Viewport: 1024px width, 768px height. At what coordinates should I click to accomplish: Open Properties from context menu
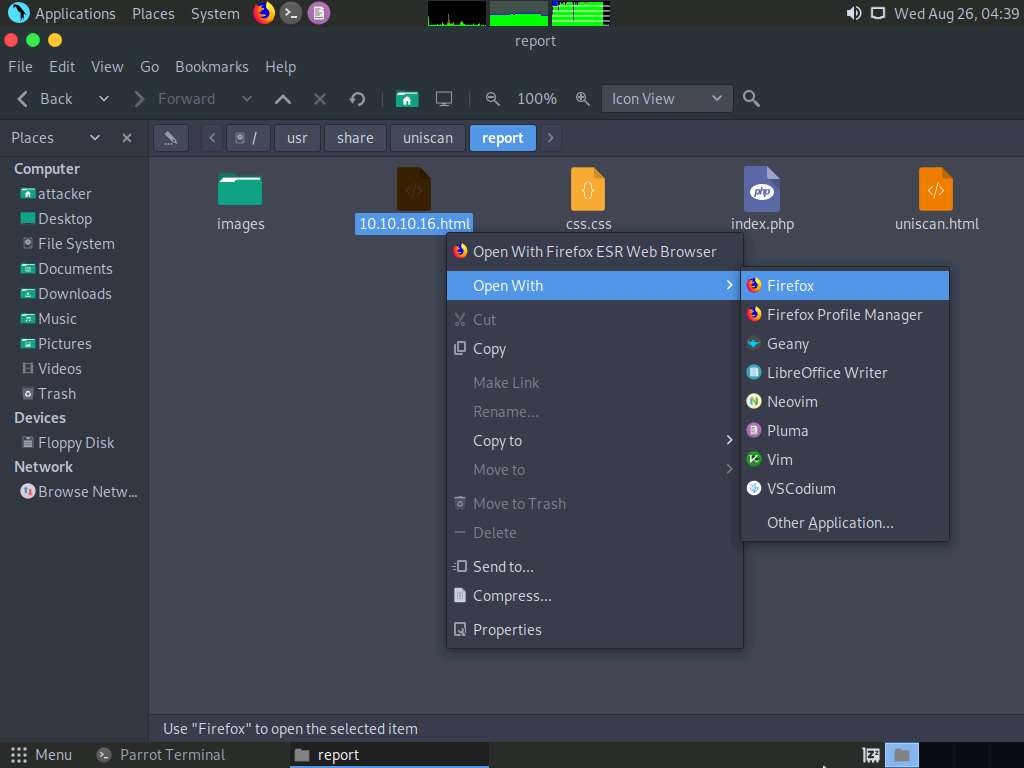594,630
